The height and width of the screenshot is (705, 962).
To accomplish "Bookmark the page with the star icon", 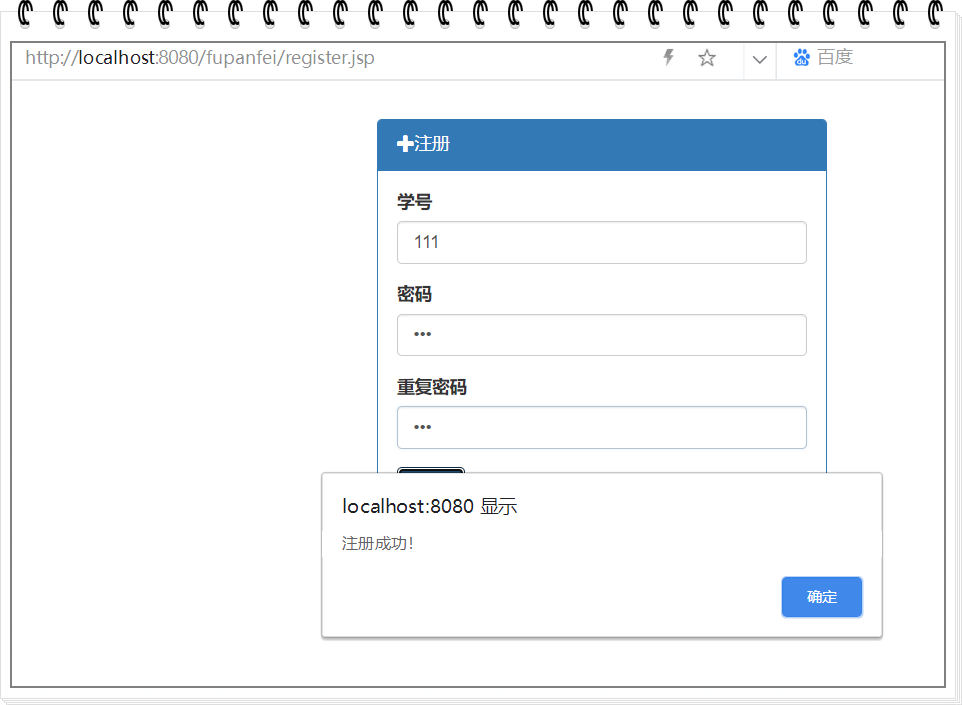I will point(707,58).
